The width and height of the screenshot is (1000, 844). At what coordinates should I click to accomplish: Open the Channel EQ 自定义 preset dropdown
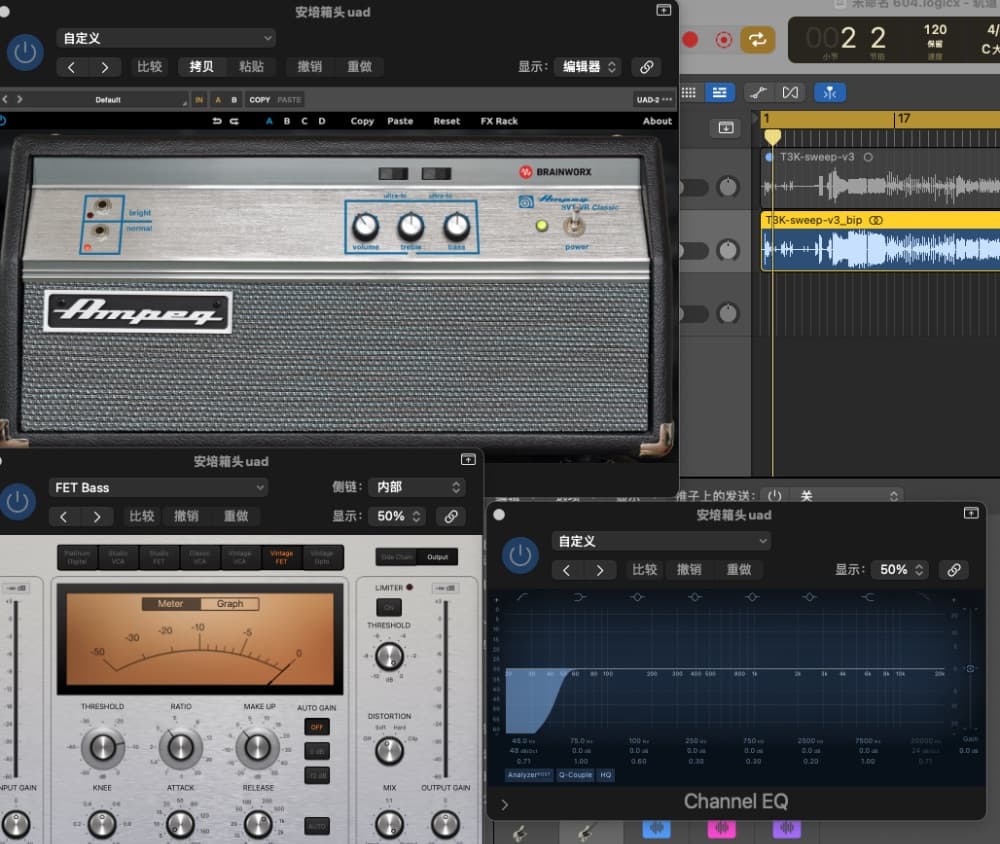pos(661,542)
